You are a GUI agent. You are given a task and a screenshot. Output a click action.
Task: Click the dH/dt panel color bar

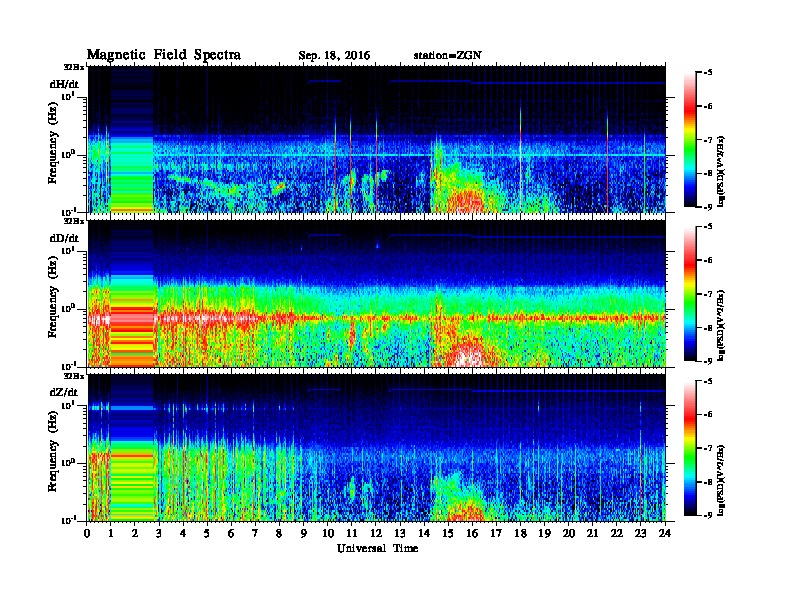pos(689,139)
